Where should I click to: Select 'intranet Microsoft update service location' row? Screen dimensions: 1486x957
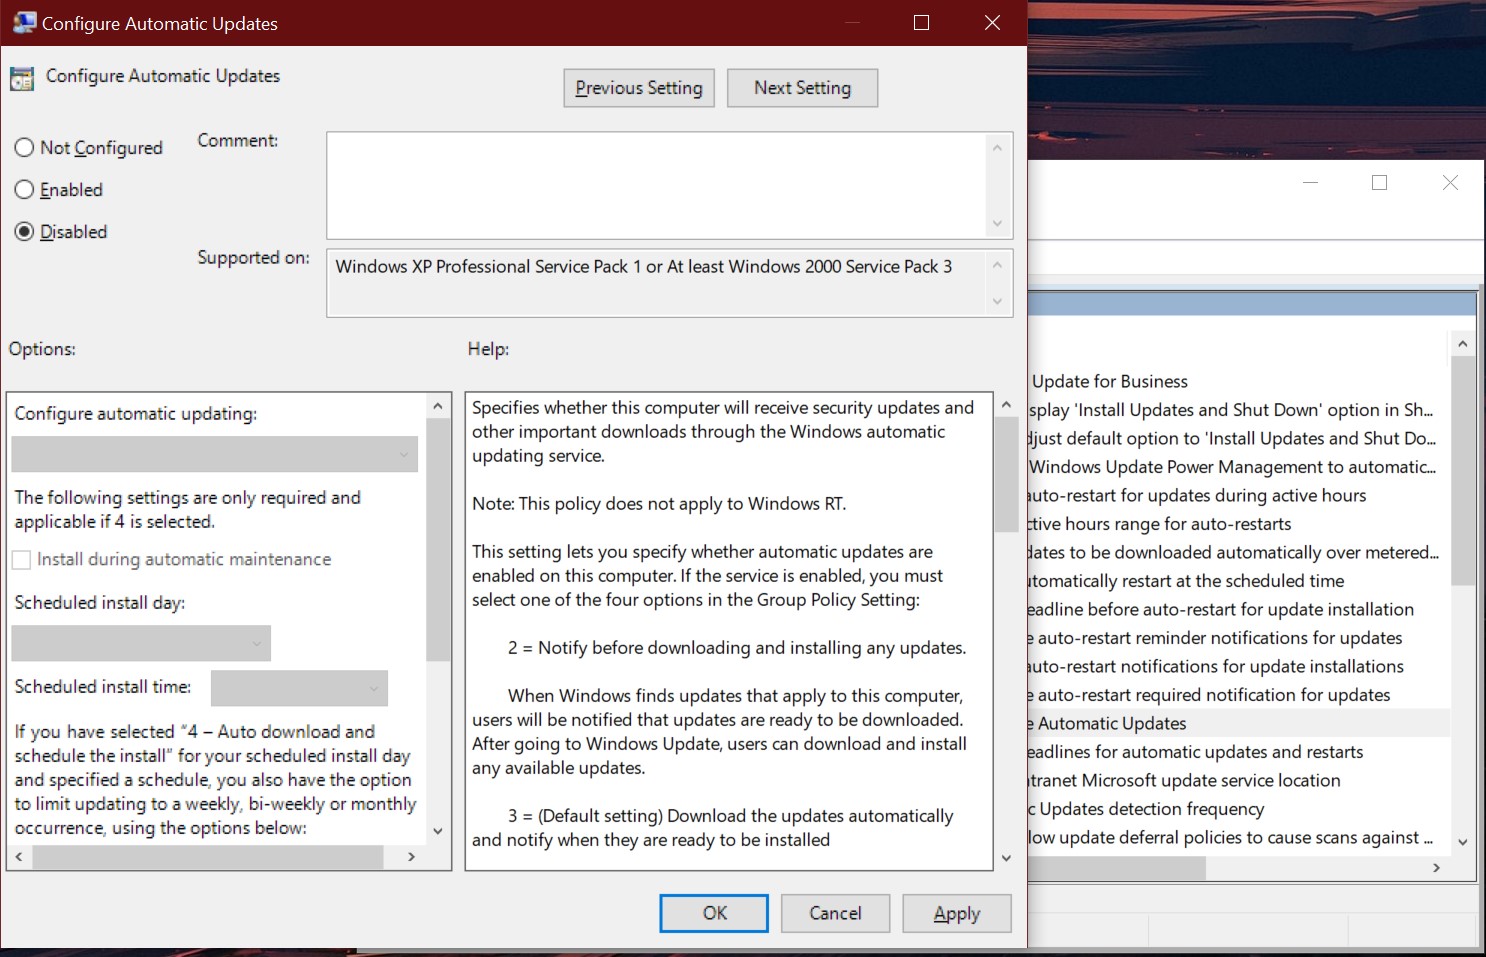(x=1185, y=781)
